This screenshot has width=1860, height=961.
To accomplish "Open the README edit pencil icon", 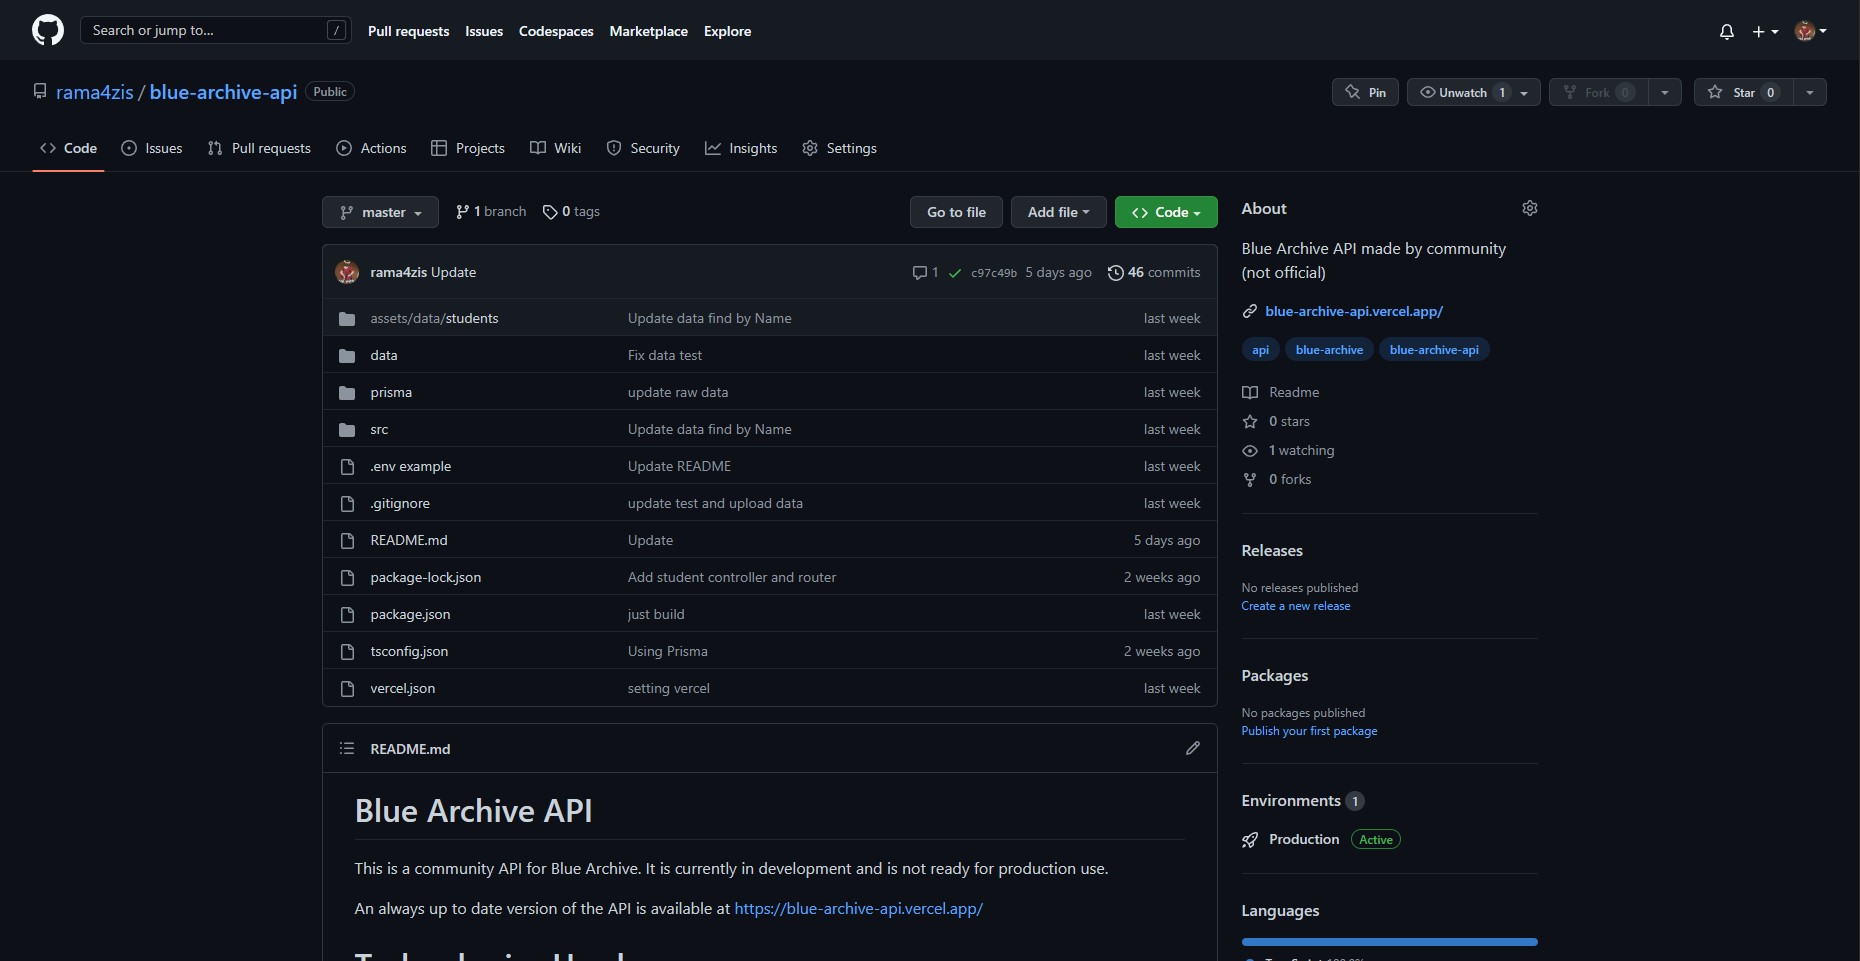I will pyautogui.click(x=1193, y=748).
